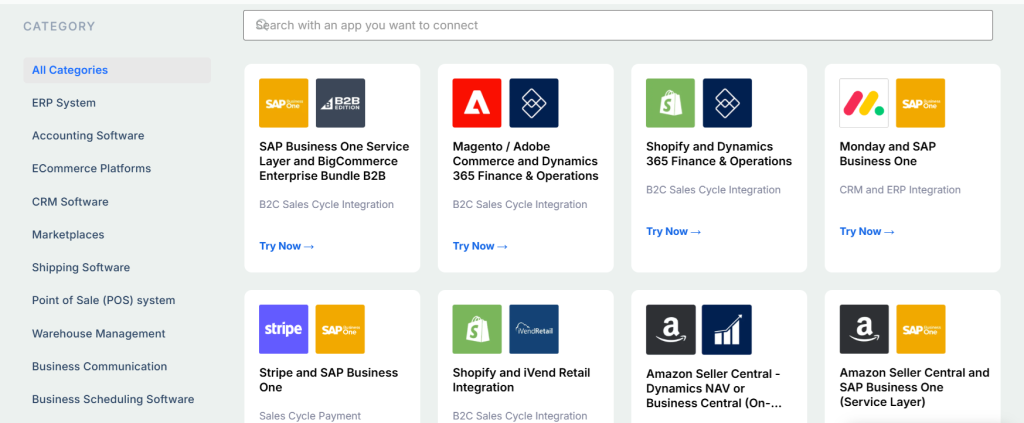
Task: Click the Monday.com colorful logo icon
Action: (864, 103)
